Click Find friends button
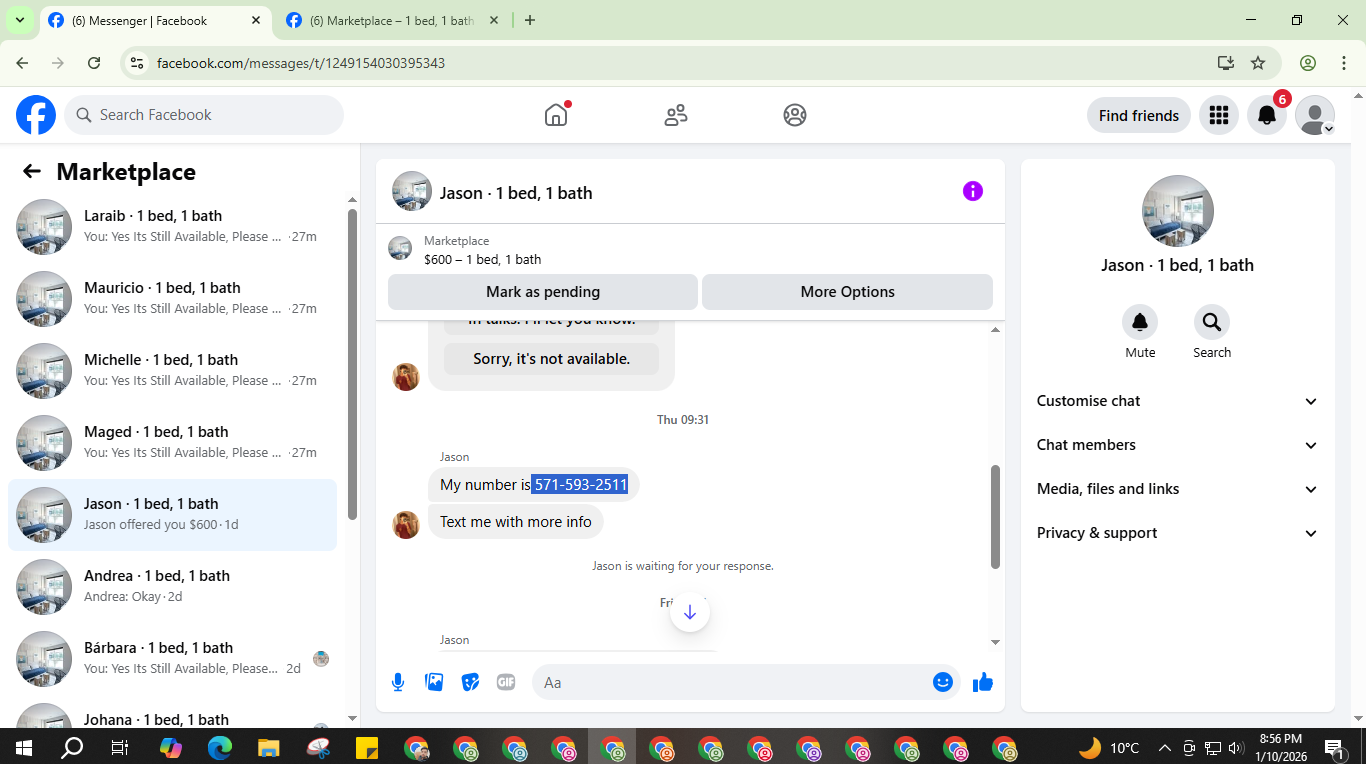Image resolution: width=1366 pixels, height=764 pixels. 1139,115
